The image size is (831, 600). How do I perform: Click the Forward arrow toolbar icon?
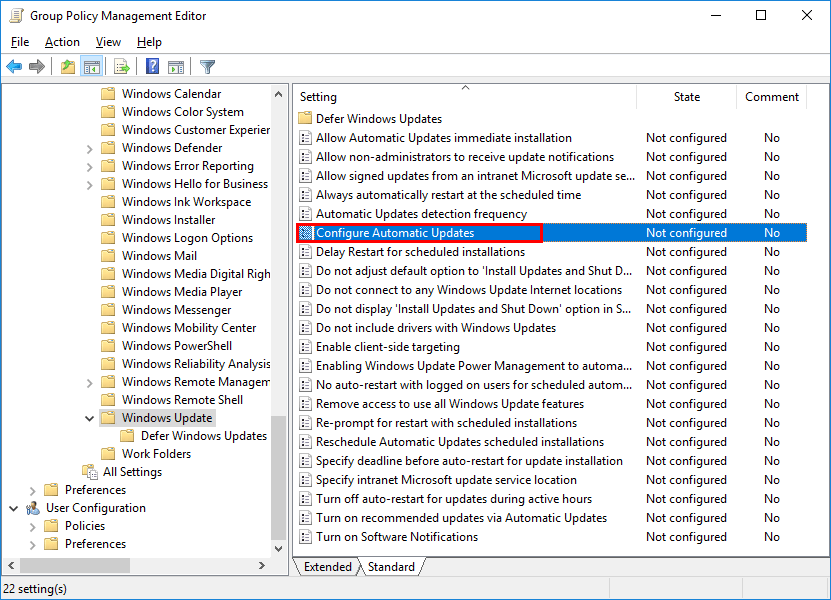(x=37, y=67)
